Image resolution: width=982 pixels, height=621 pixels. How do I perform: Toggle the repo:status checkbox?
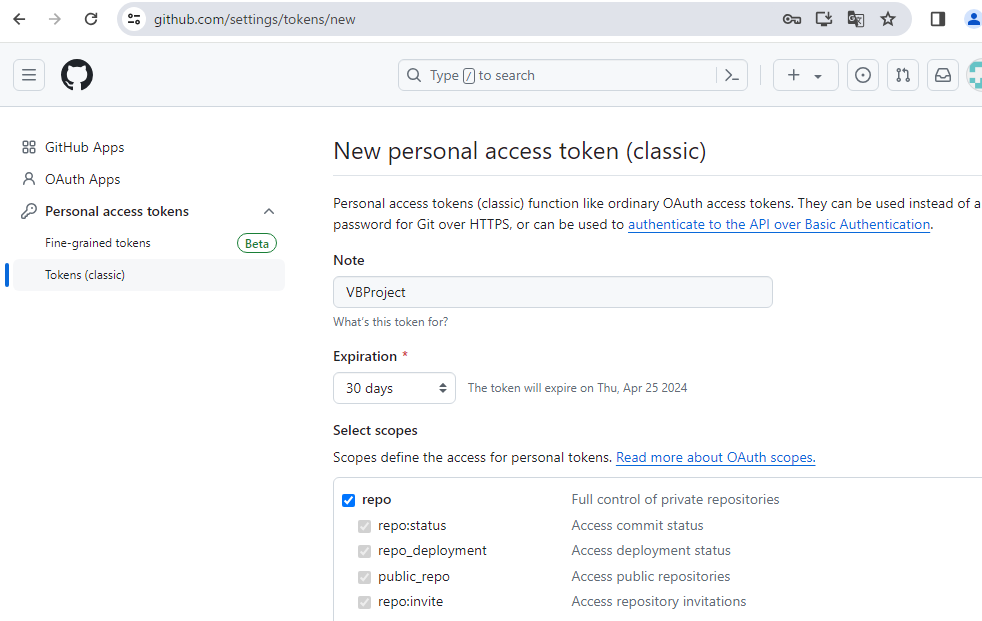[365, 526]
